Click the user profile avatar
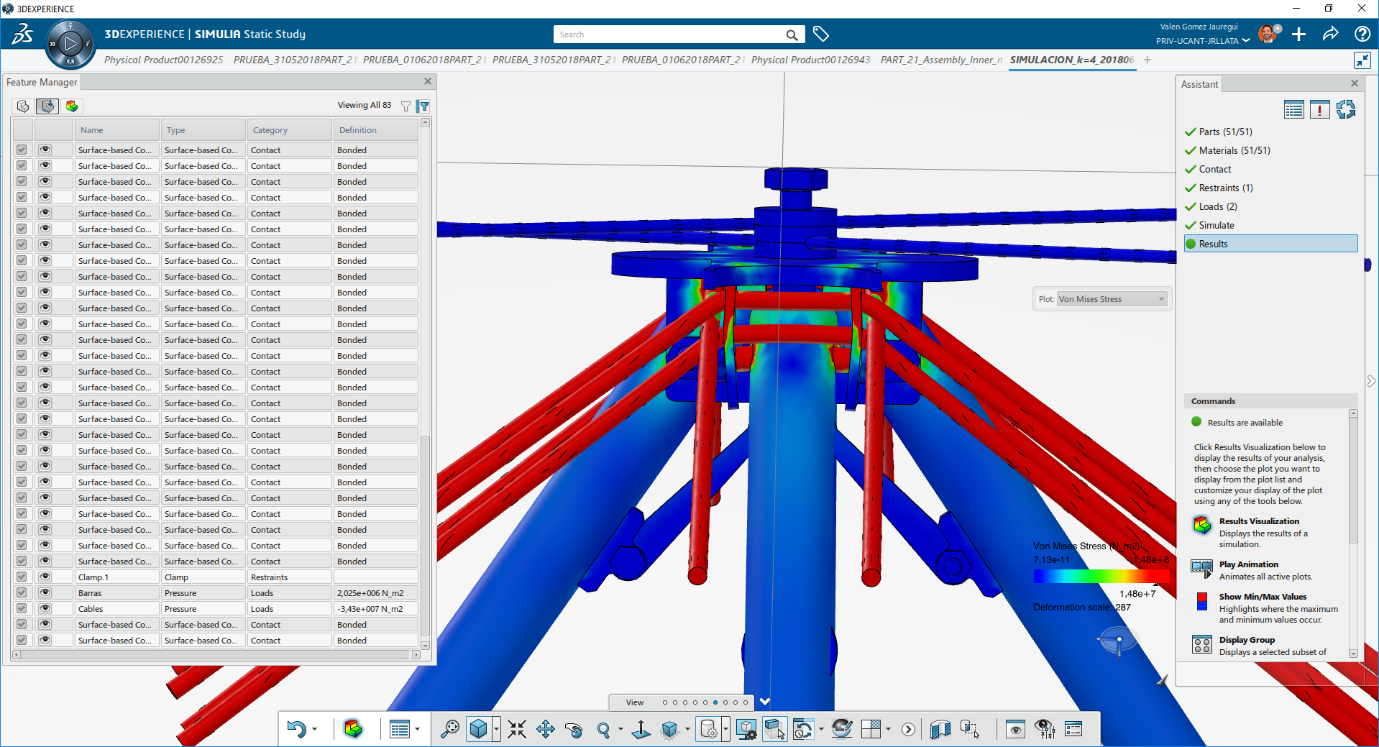This screenshot has height=747, width=1379. pyautogui.click(x=1268, y=34)
